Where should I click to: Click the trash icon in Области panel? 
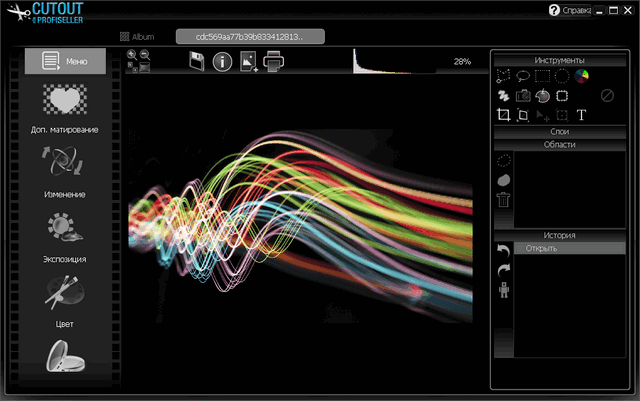click(504, 199)
